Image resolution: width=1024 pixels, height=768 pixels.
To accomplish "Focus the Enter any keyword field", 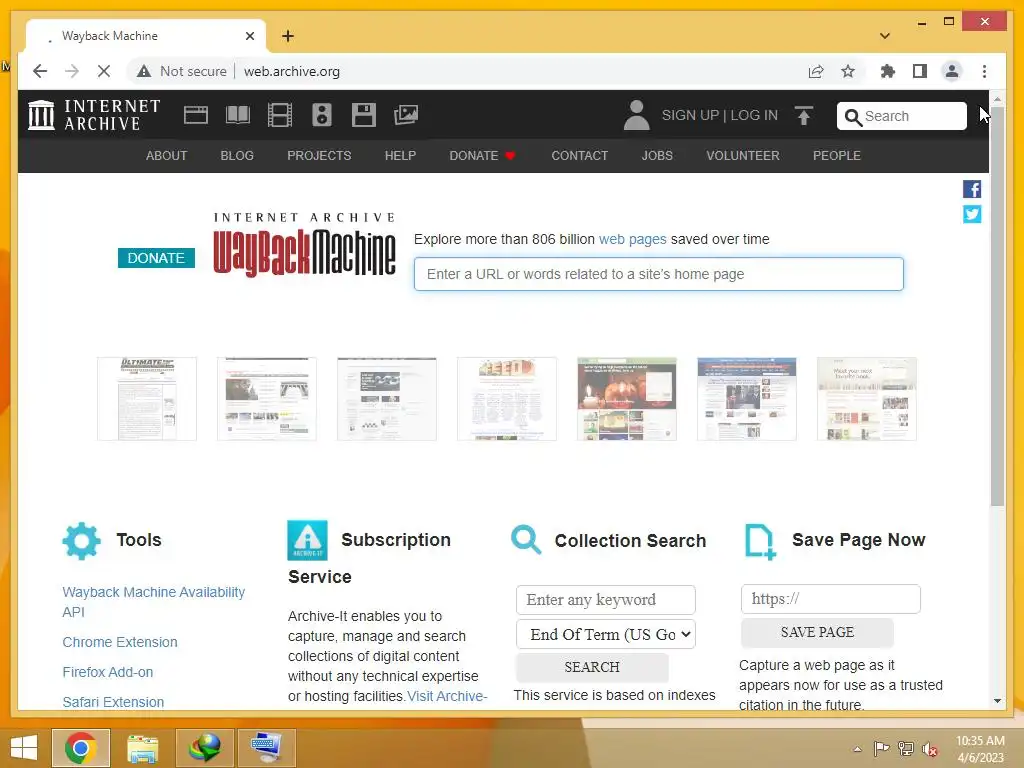I will [x=605, y=600].
